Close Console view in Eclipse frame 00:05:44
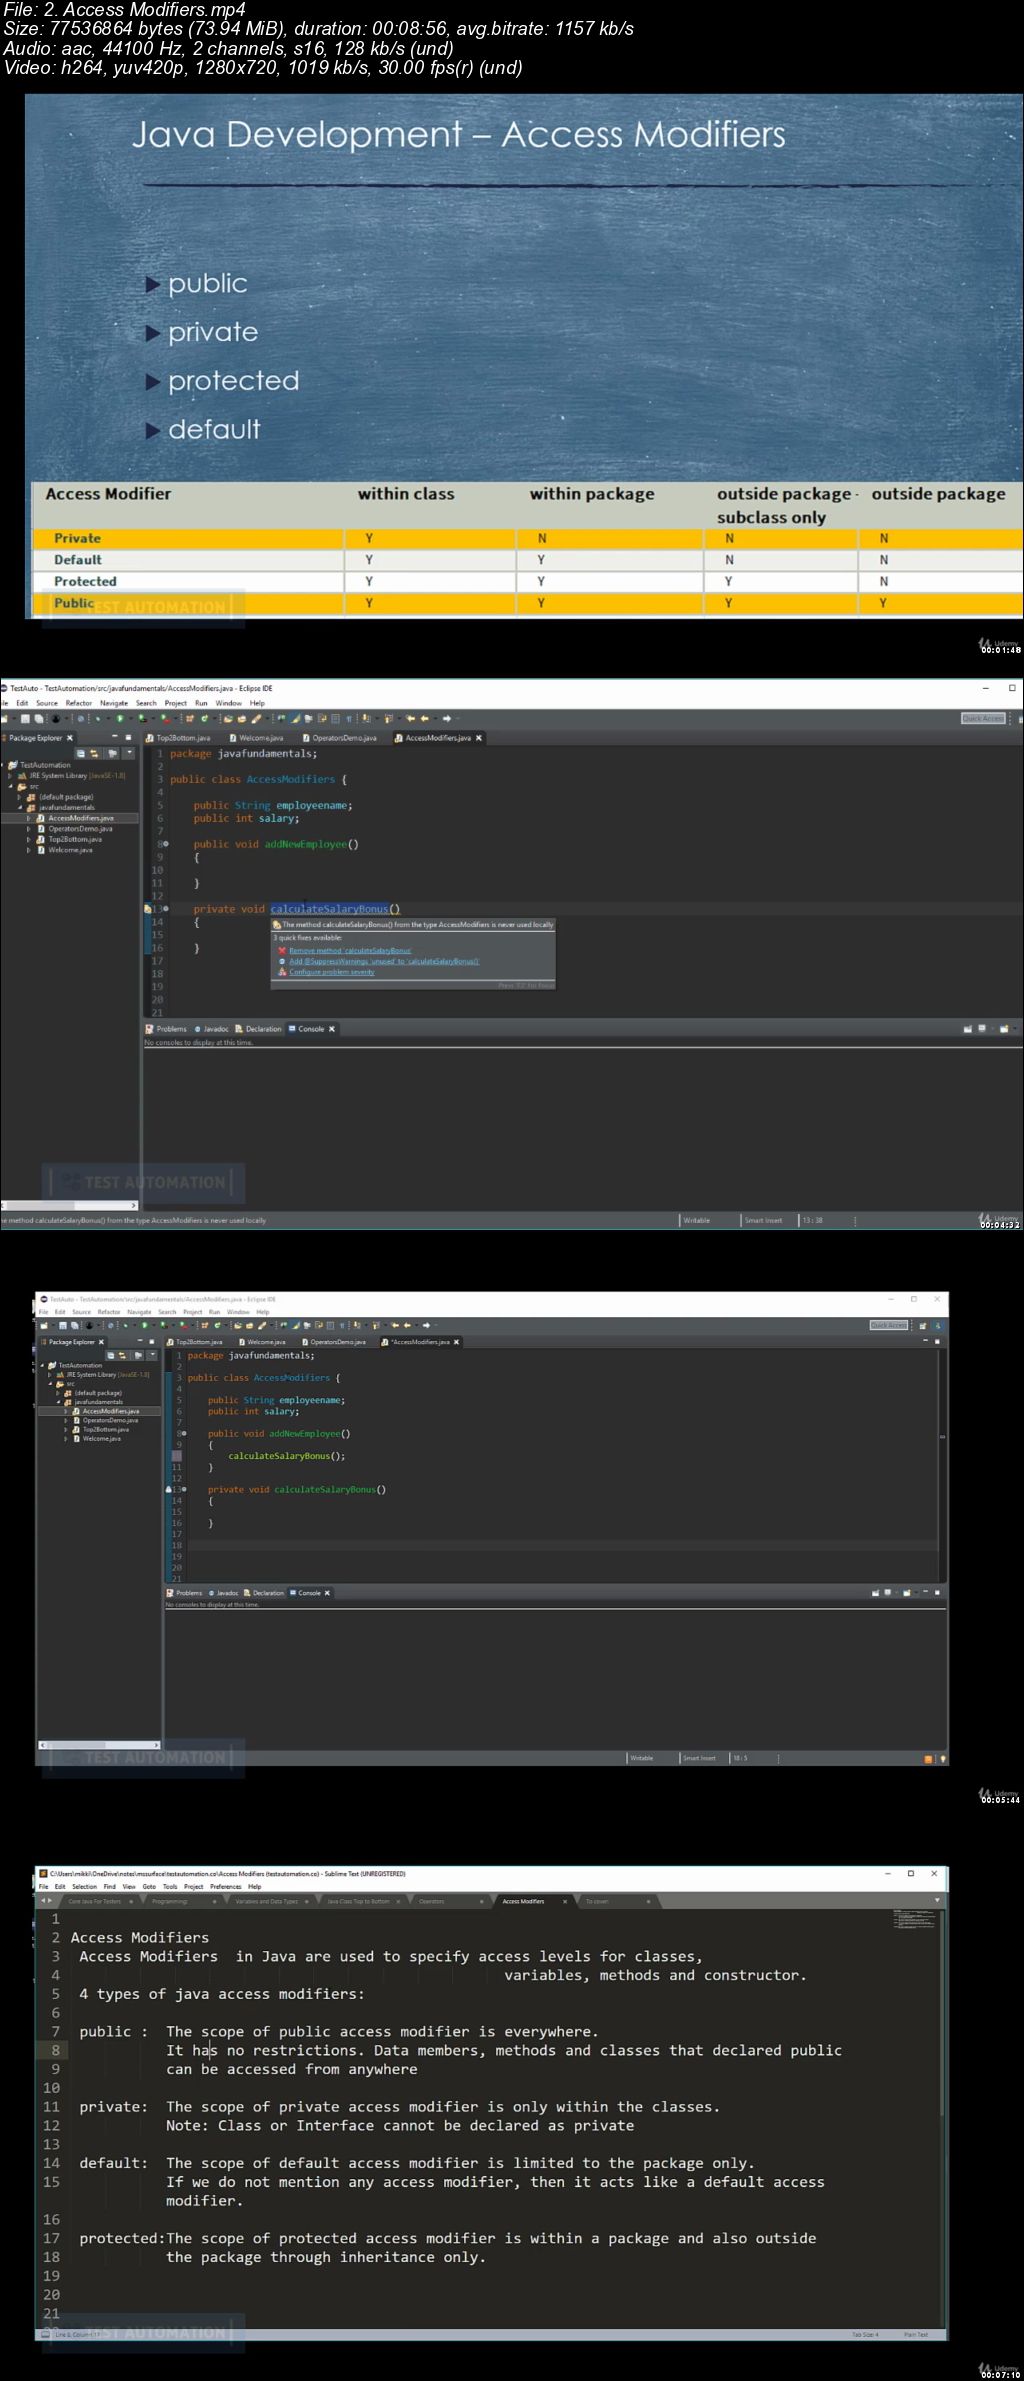 [x=327, y=1593]
